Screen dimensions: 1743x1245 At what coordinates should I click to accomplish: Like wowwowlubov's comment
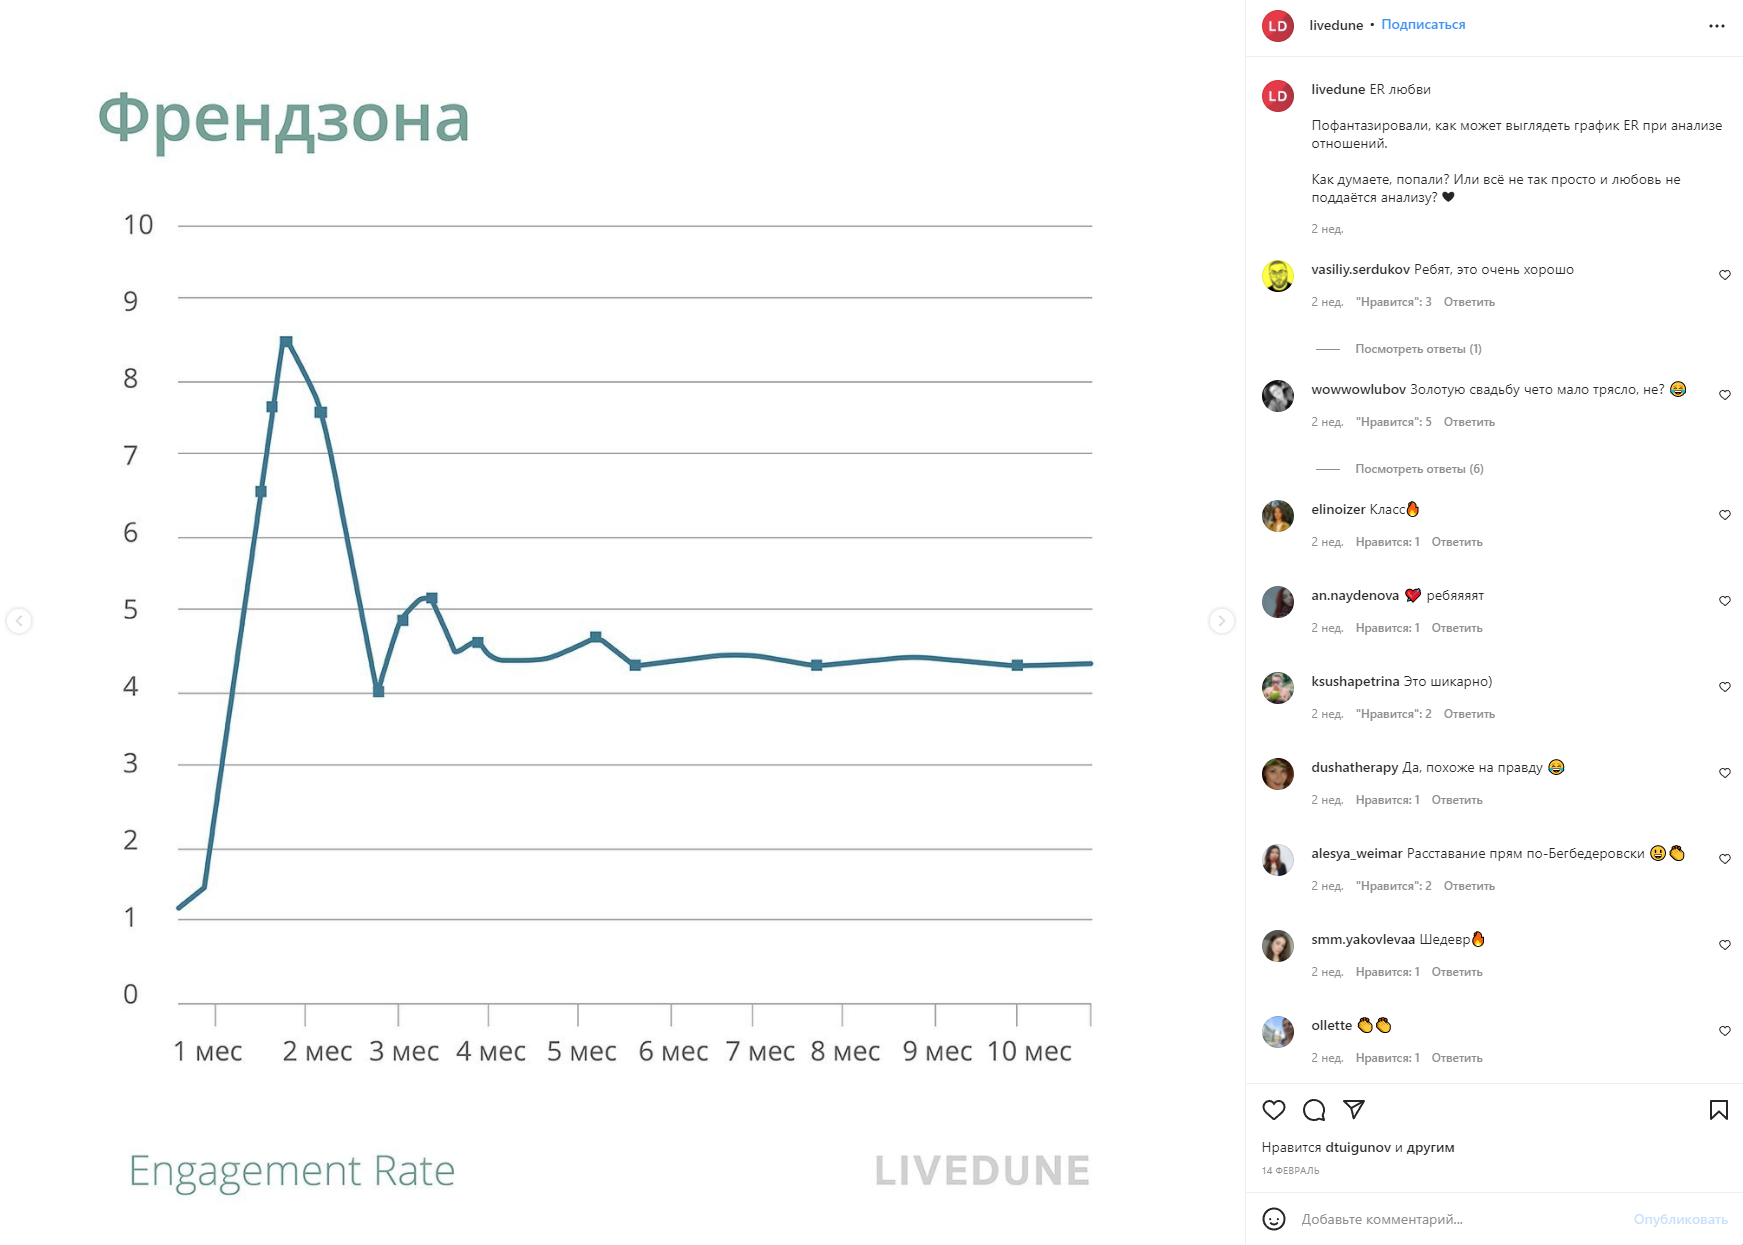click(1724, 395)
